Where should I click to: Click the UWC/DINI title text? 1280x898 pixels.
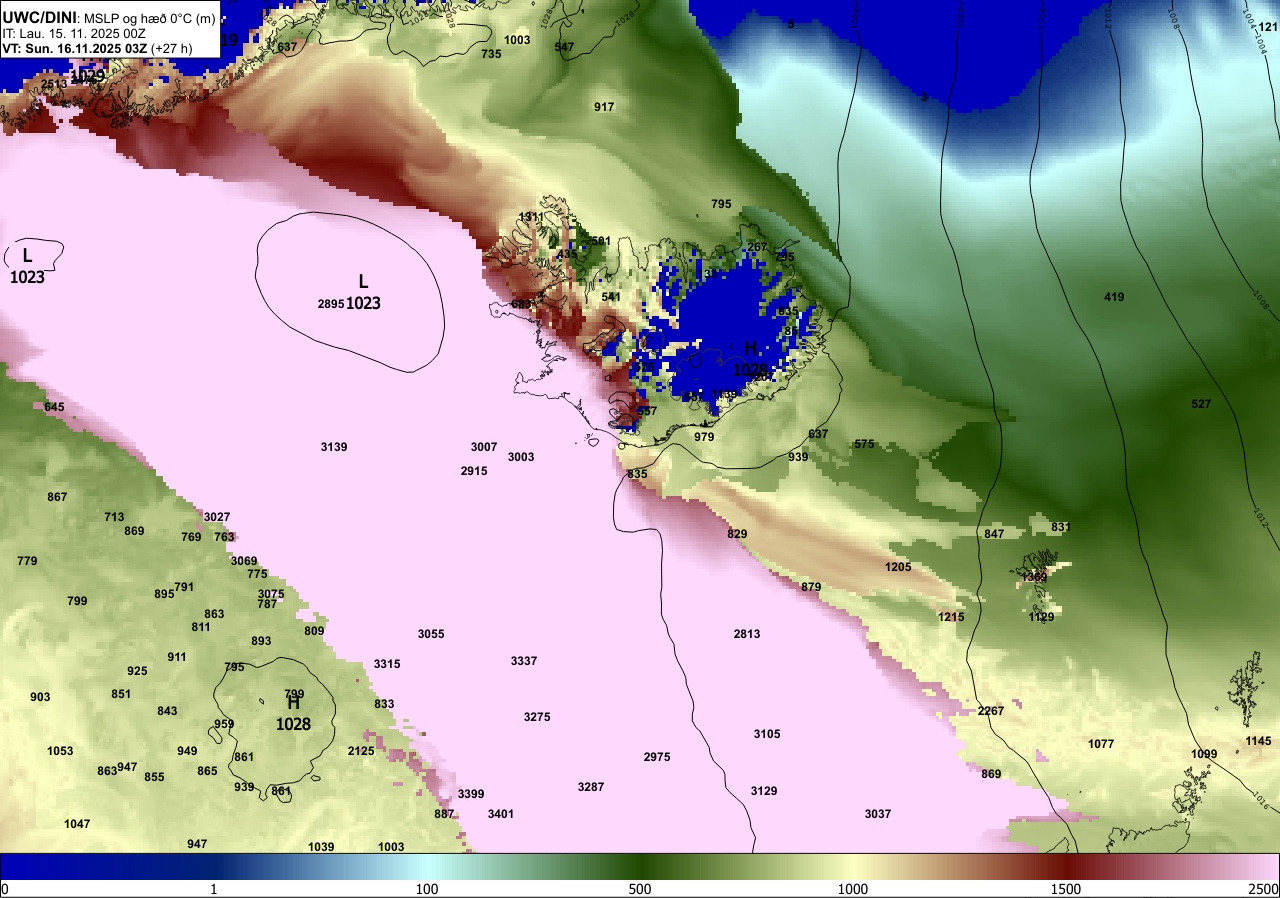[x=38, y=16]
